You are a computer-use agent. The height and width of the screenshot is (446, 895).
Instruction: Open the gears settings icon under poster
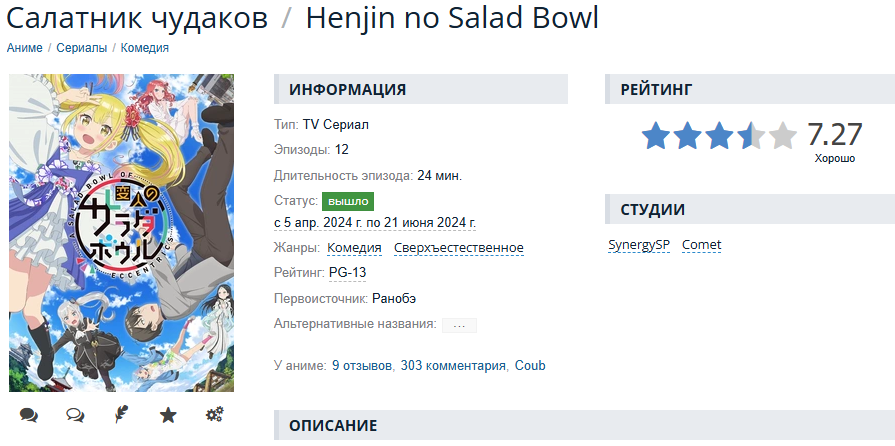(215, 415)
